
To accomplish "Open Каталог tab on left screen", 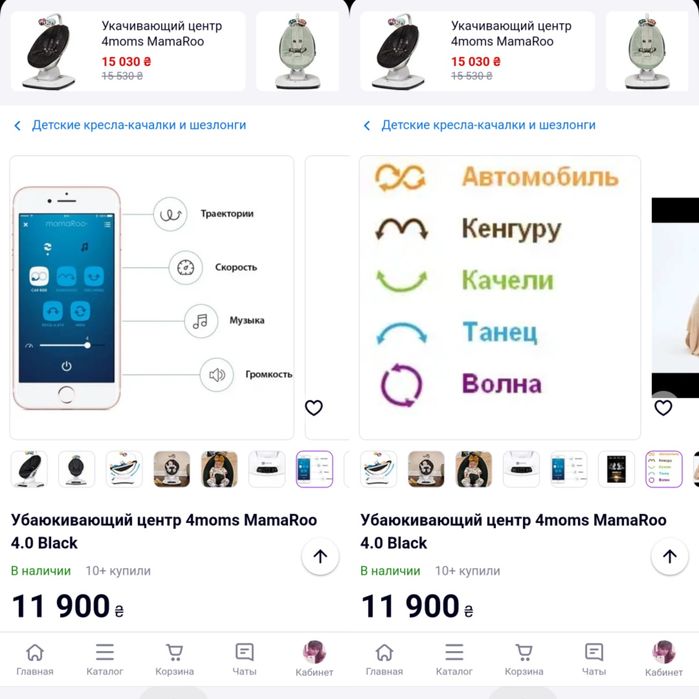I will coord(105,660).
